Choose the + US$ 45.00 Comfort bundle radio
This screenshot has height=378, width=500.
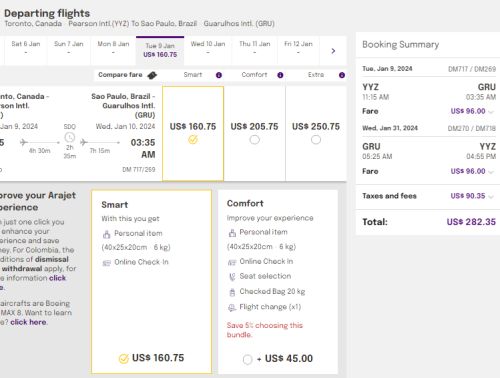(247, 359)
